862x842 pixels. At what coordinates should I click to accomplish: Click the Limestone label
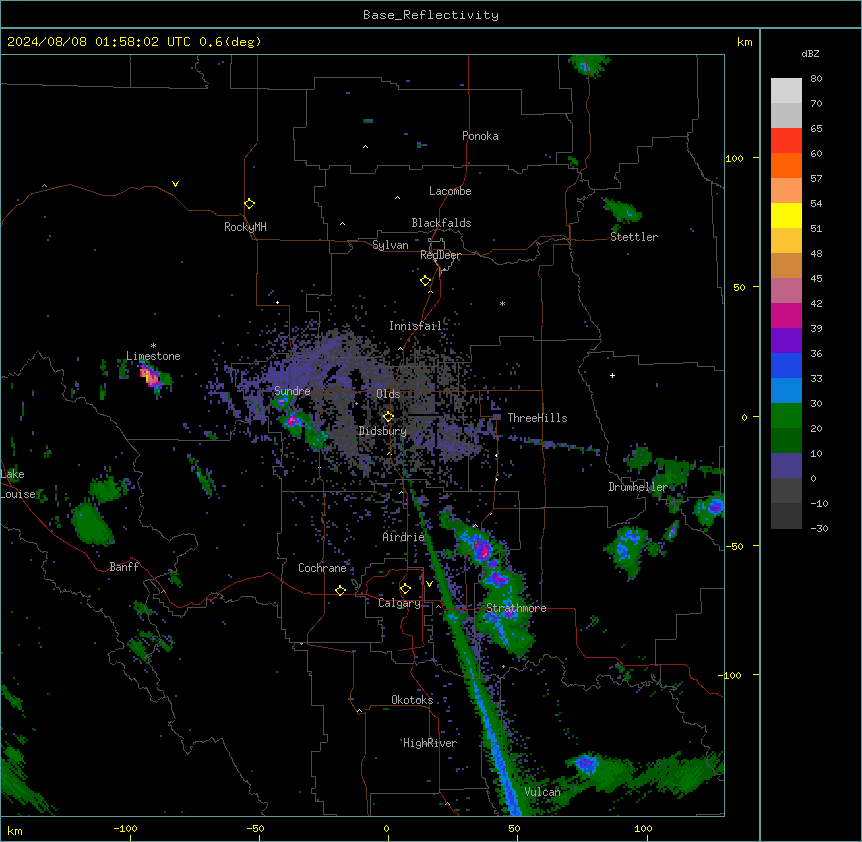pos(153,356)
